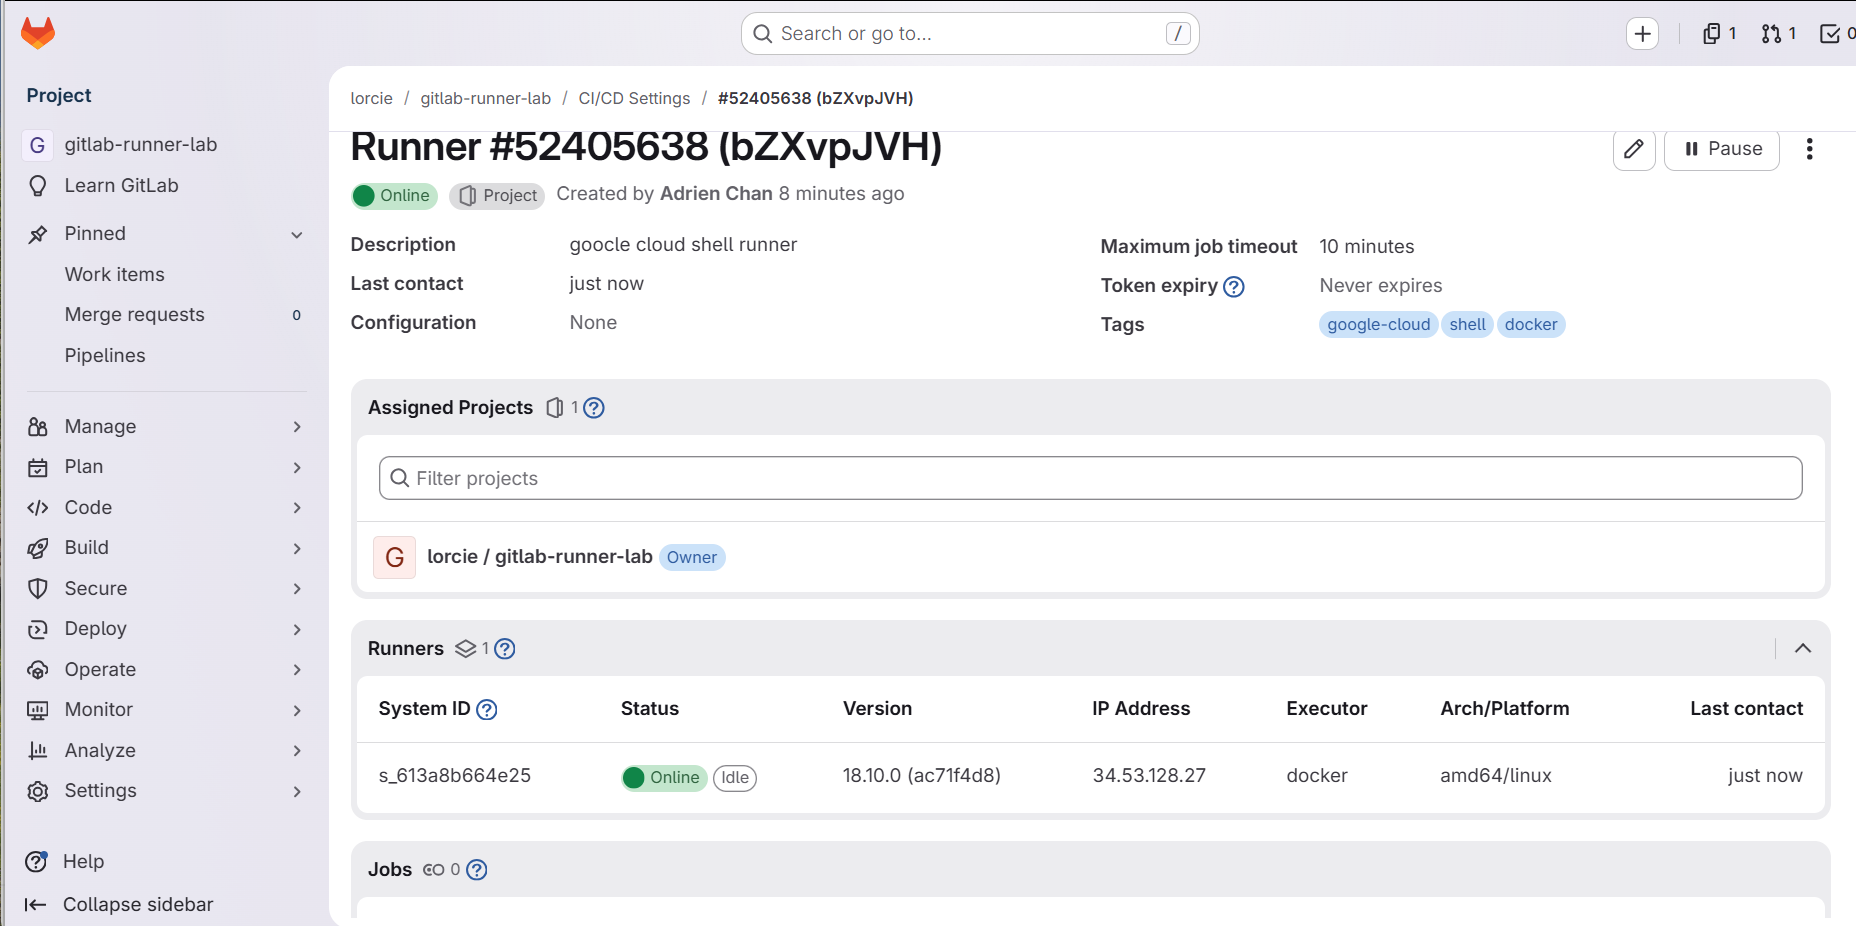
Task: Click the Build rocket icon
Action: coord(38,548)
